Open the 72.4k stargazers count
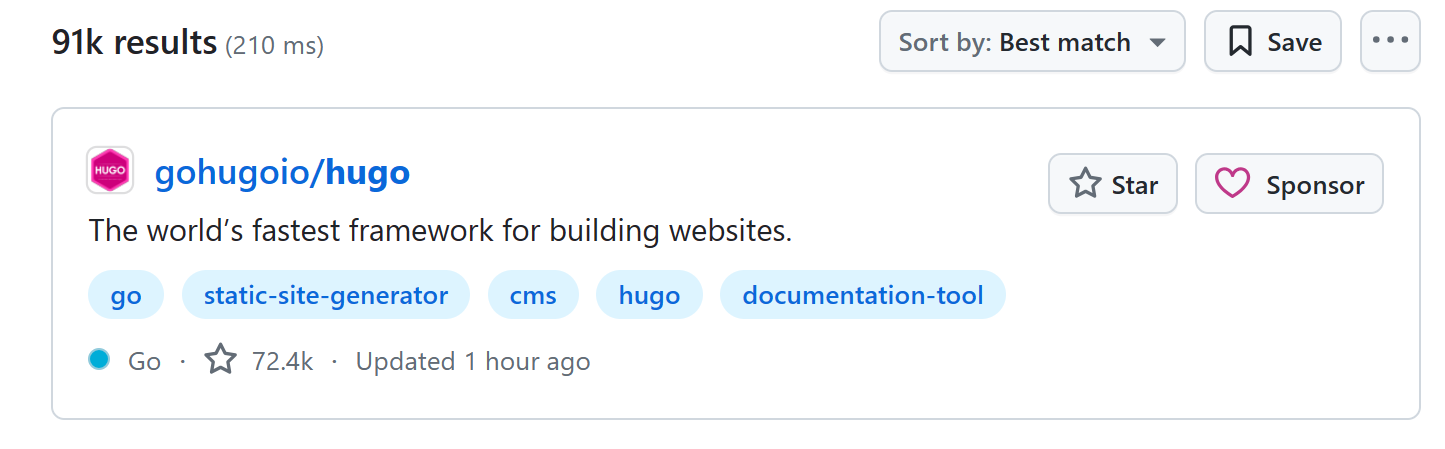Screen dimensions: 1445x449 click(282, 361)
